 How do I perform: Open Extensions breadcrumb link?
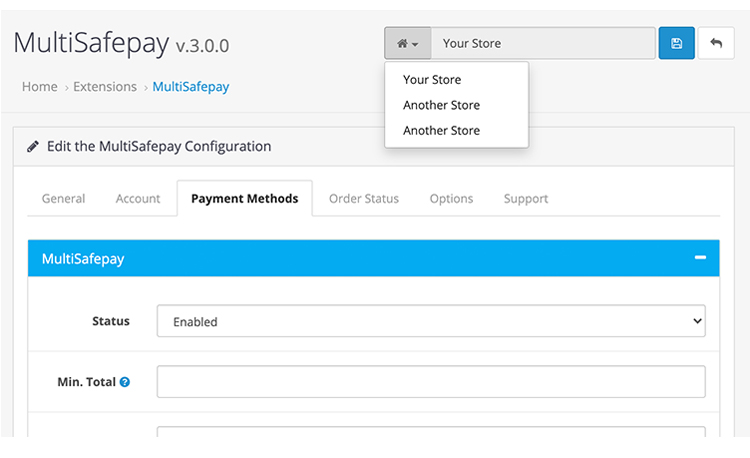105,87
